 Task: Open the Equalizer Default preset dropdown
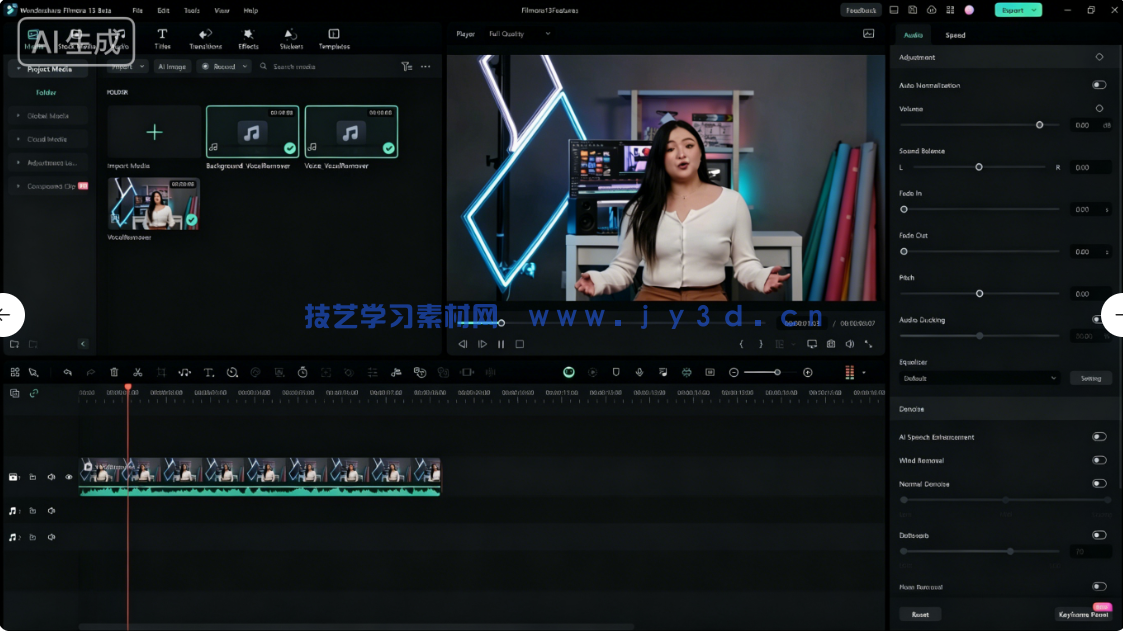tap(978, 378)
